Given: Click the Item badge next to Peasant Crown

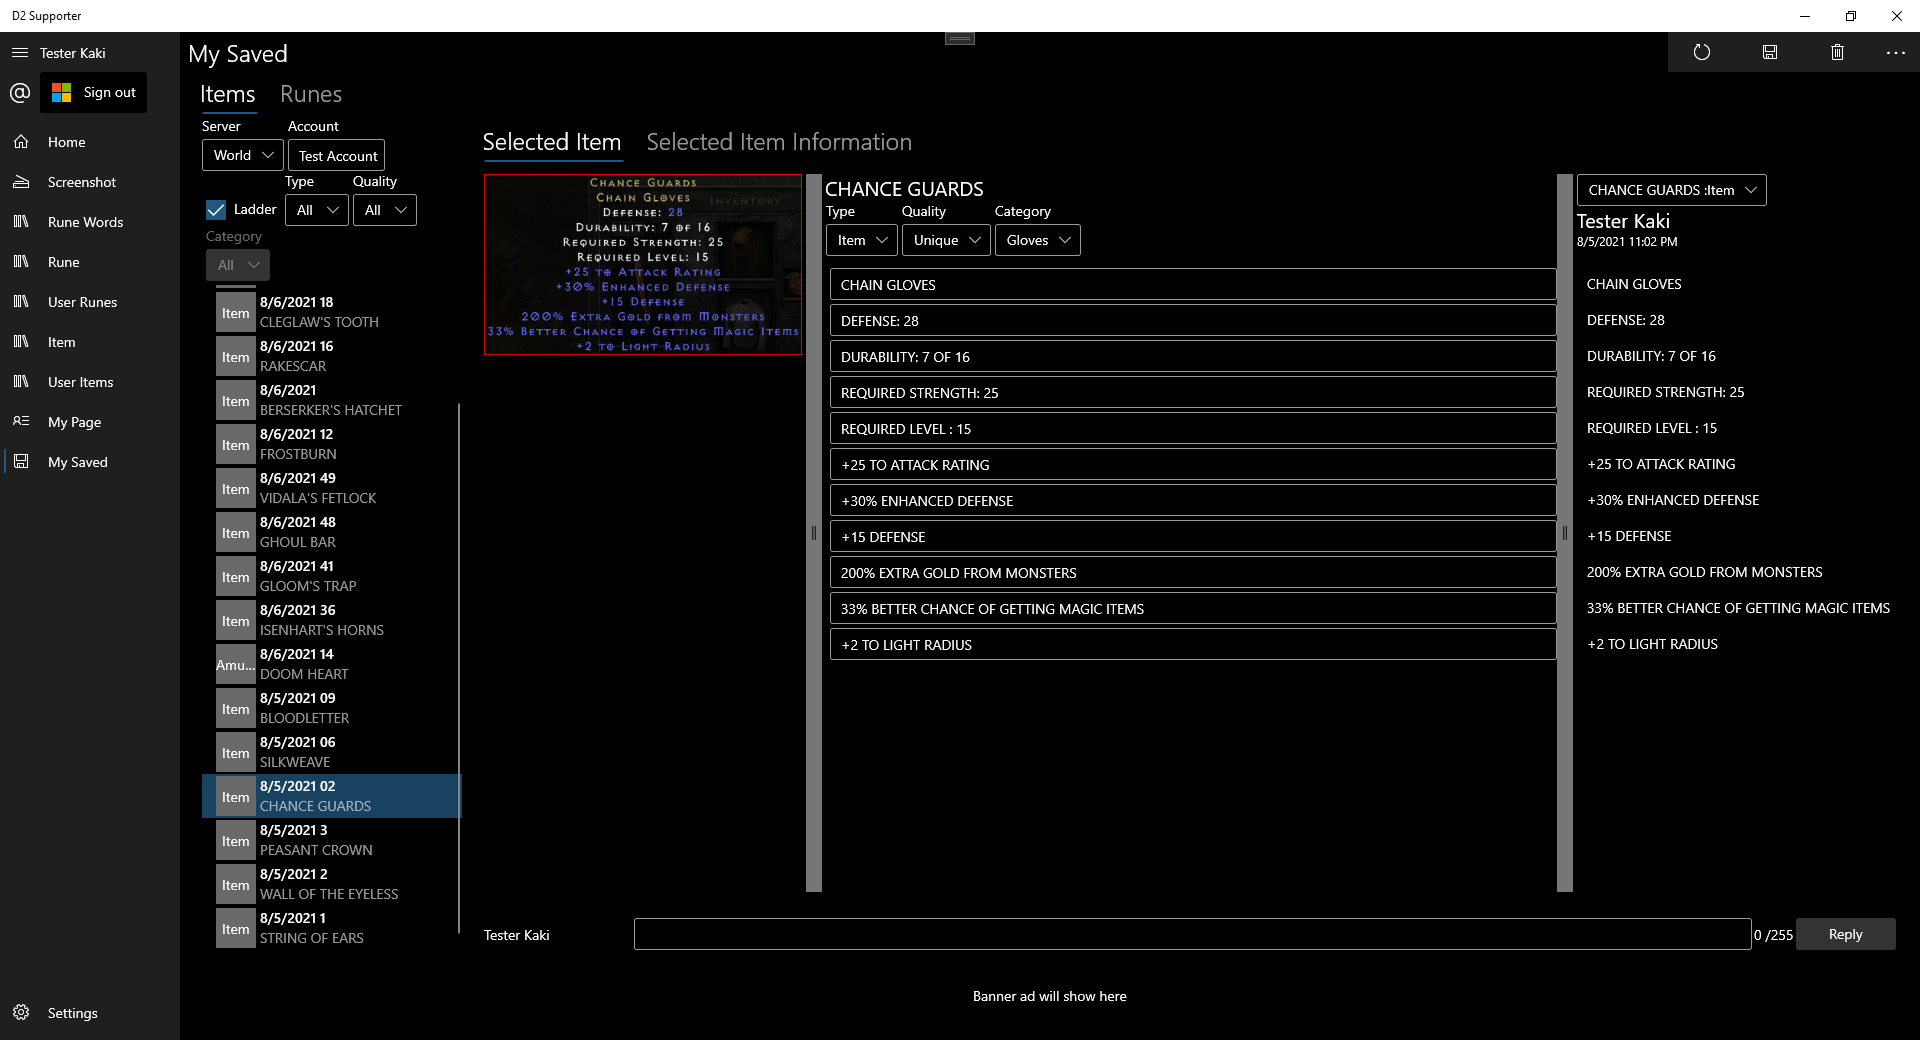Looking at the screenshot, I should [x=236, y=841].
